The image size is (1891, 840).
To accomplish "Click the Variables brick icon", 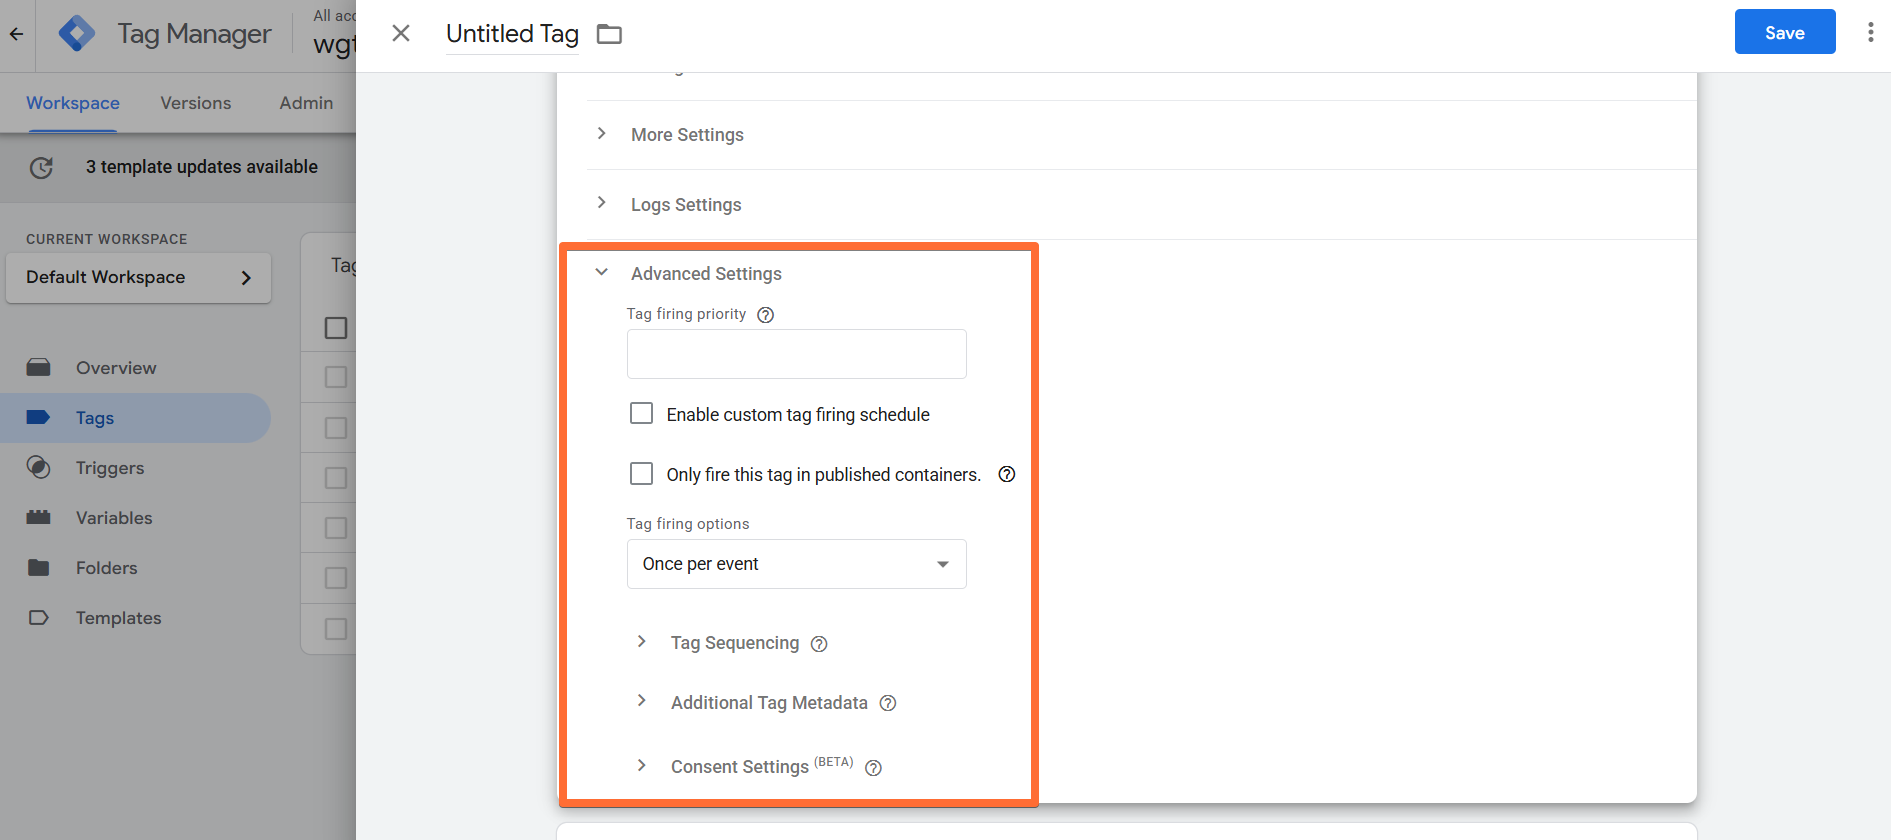I will click(39, 518).
